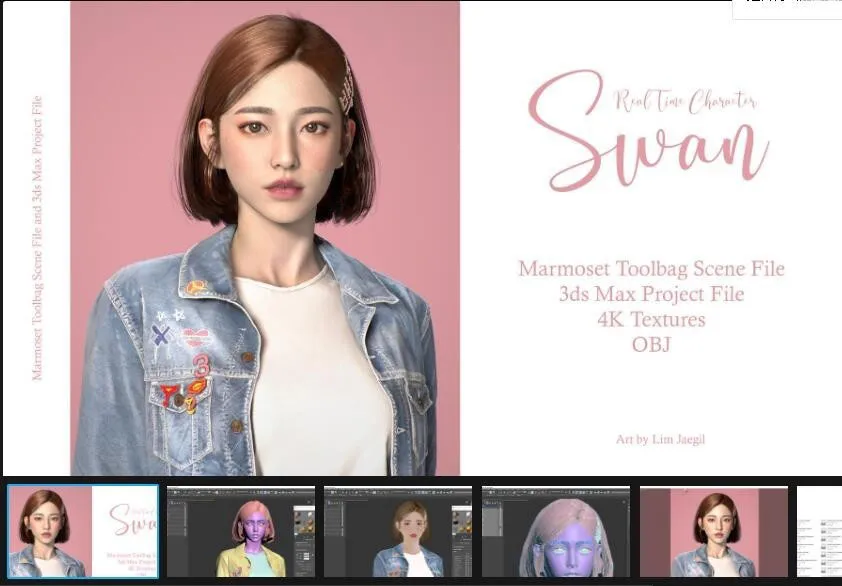Open the purple face close-up thumbnail
The width and height of the screenshot is (842, 586).
(x=556, y=532)
